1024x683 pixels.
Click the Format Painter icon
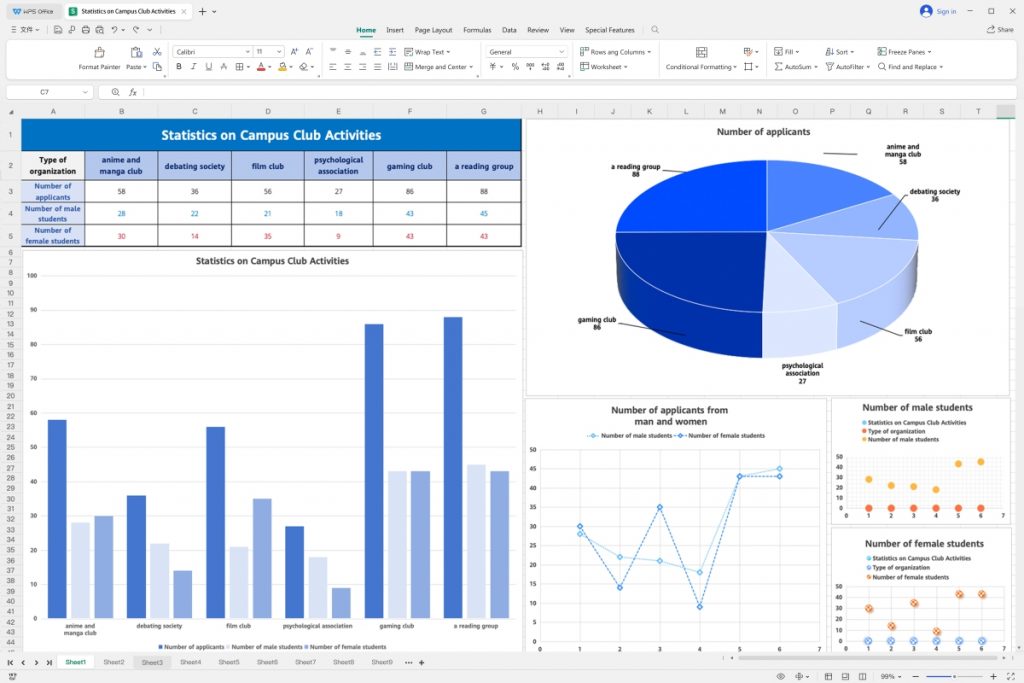point(99,52)
